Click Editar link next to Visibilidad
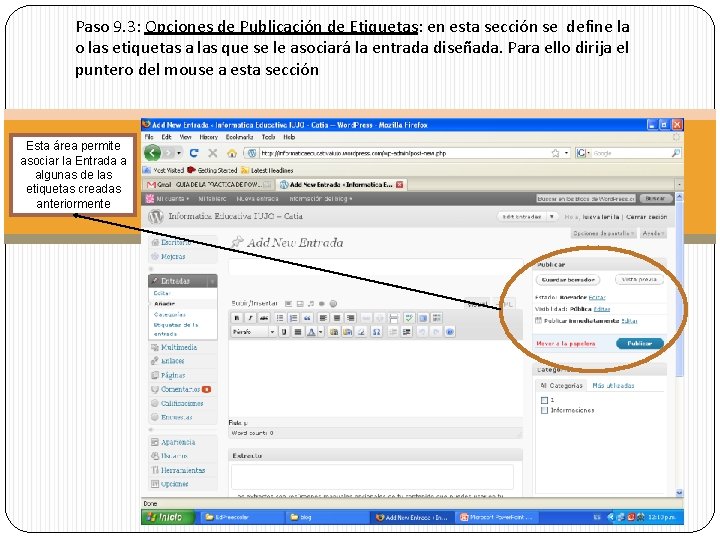This screenshot has width=720, height=540. [x=602, y=309]
